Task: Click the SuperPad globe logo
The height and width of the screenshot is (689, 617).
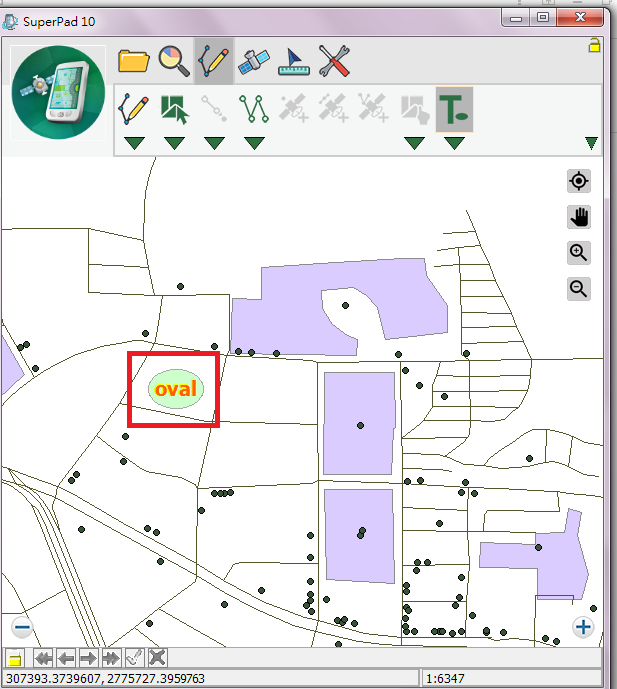Action: click(58, 92)
